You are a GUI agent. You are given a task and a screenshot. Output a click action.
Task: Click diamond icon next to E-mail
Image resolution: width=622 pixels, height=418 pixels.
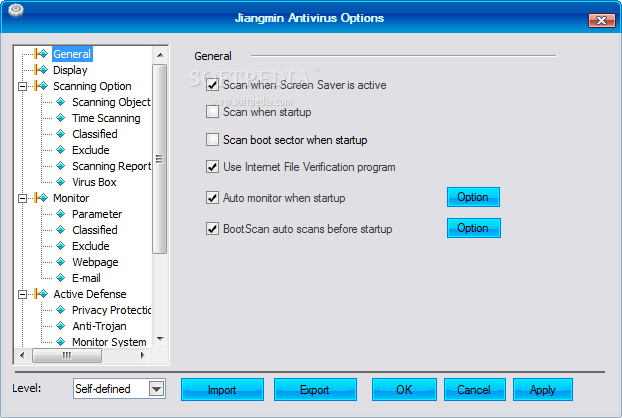point(60,278)
